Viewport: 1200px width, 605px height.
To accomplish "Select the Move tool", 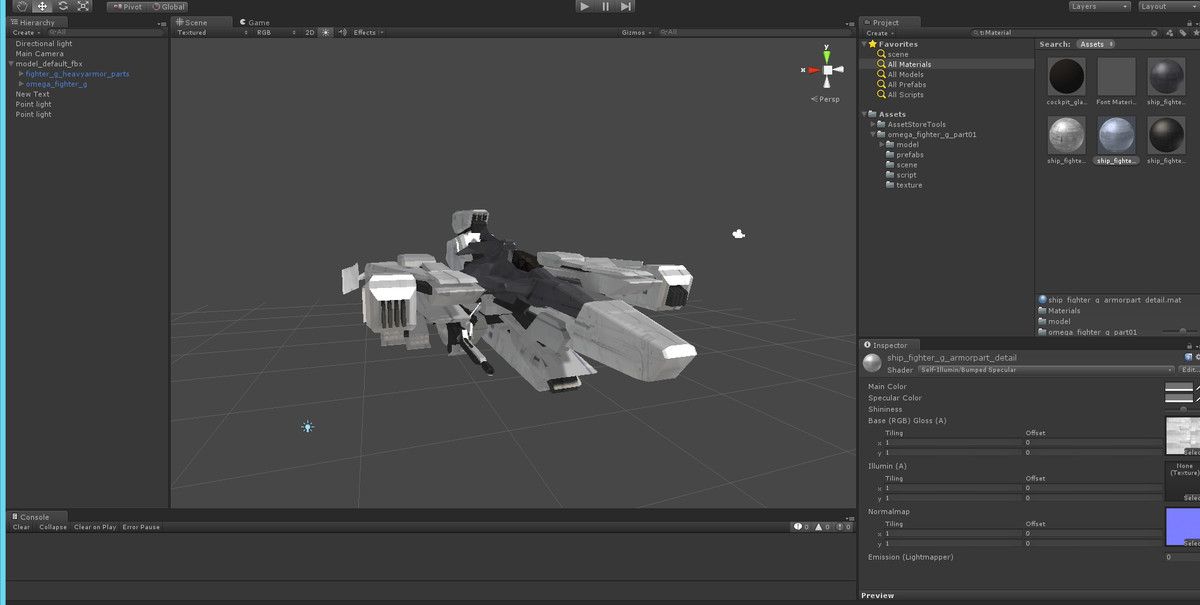I will coord(41,6).
